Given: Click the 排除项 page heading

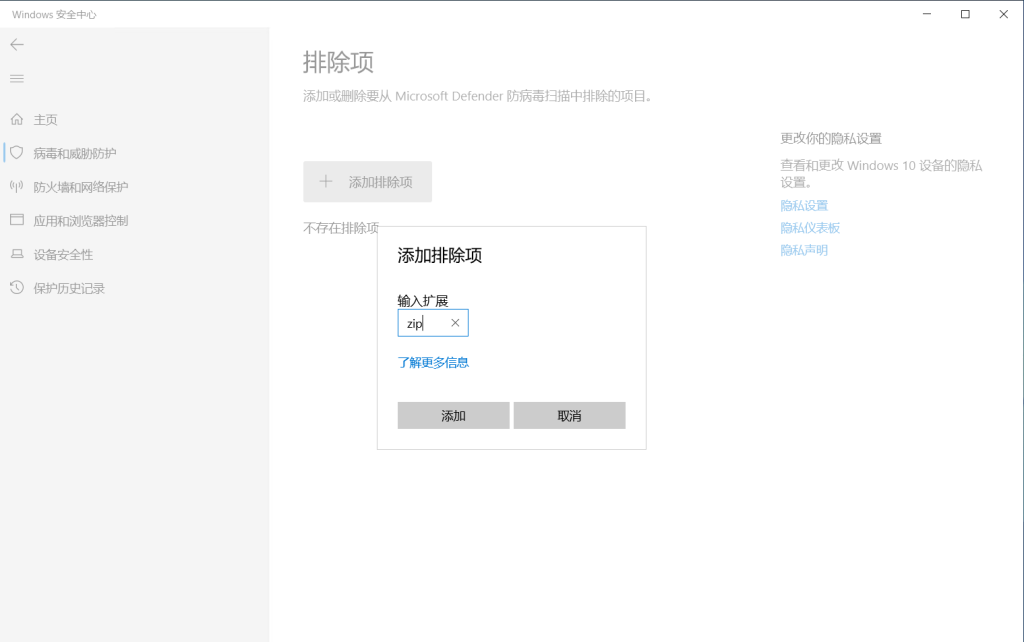Looking at the screenshot, I should pos(338,63).
